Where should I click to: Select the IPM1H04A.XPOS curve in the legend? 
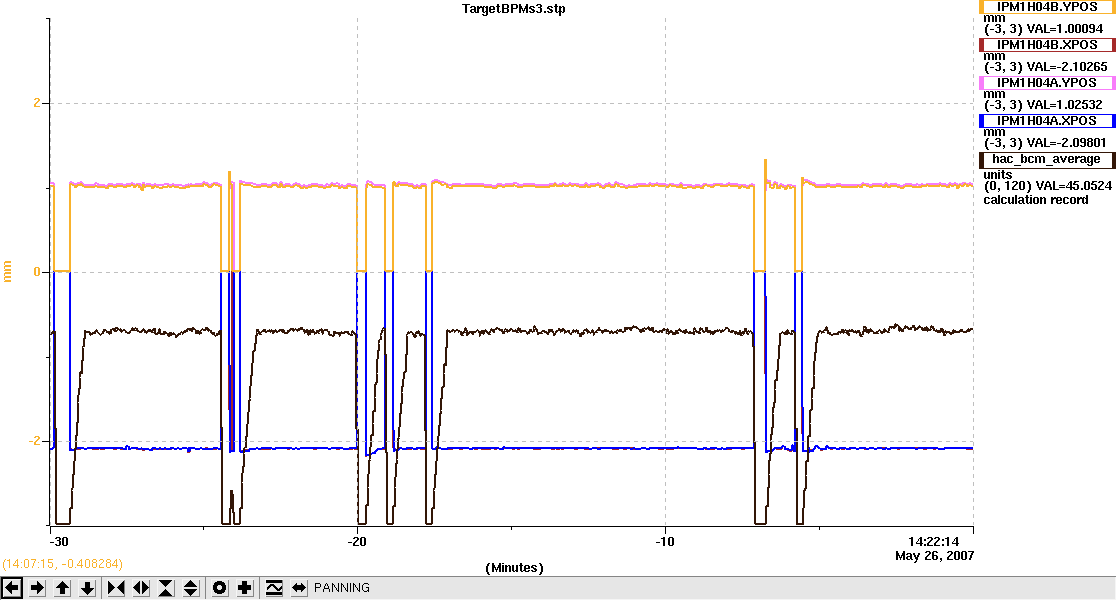1047,121
